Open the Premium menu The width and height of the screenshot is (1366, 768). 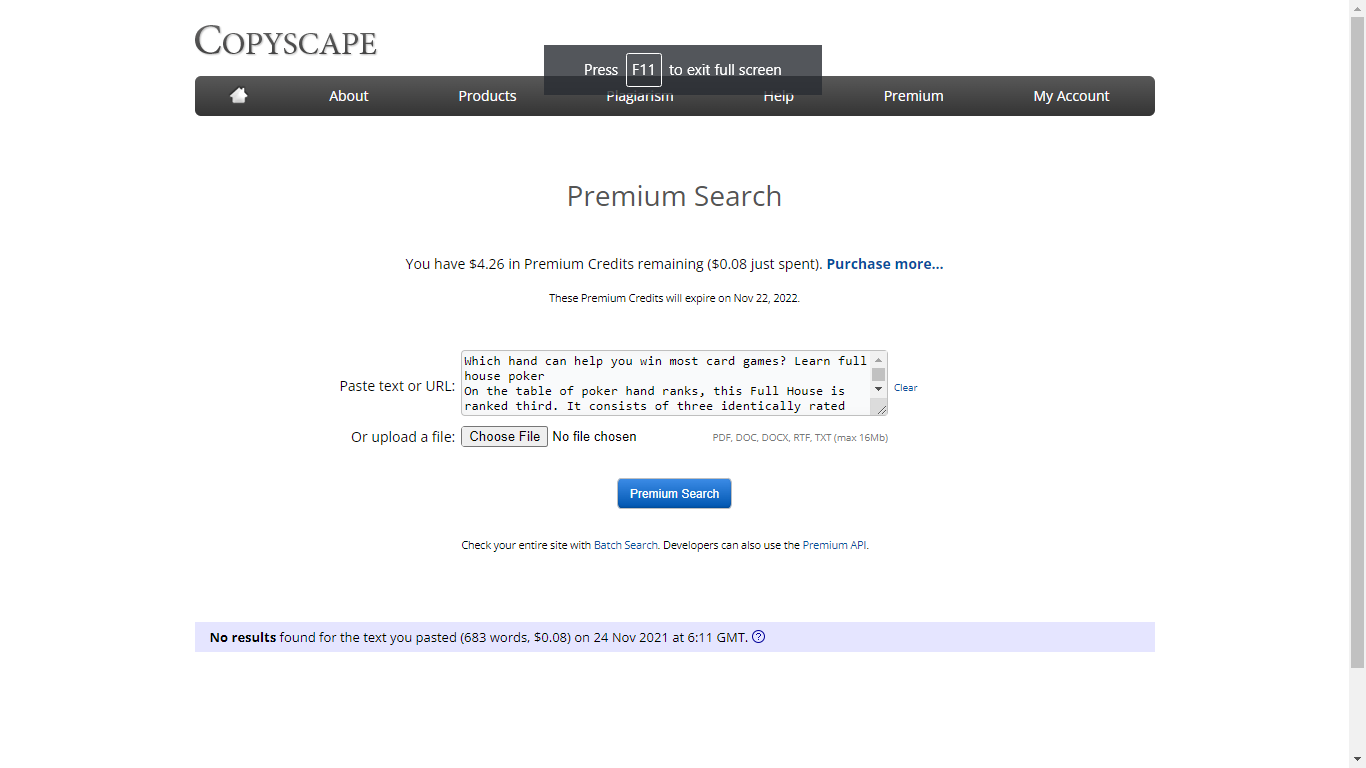[x=913, y=96]
